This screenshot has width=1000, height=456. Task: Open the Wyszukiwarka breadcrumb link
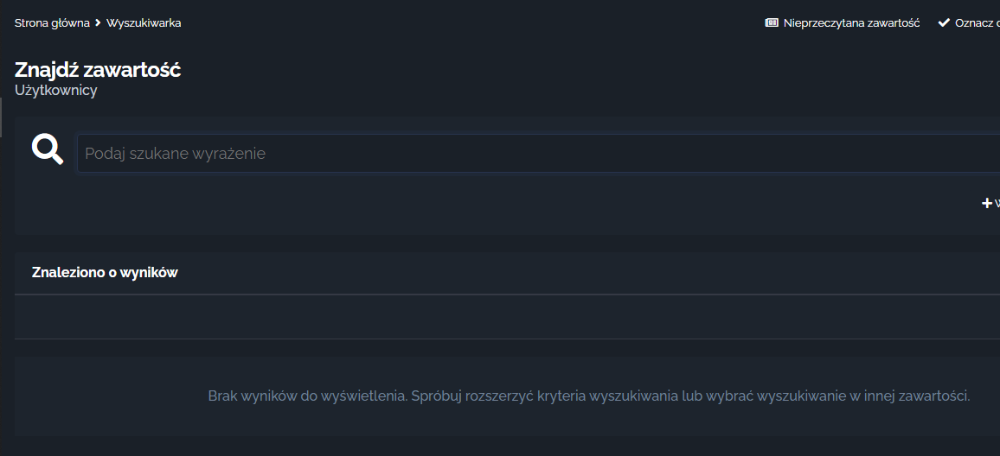tap(143, 23)
